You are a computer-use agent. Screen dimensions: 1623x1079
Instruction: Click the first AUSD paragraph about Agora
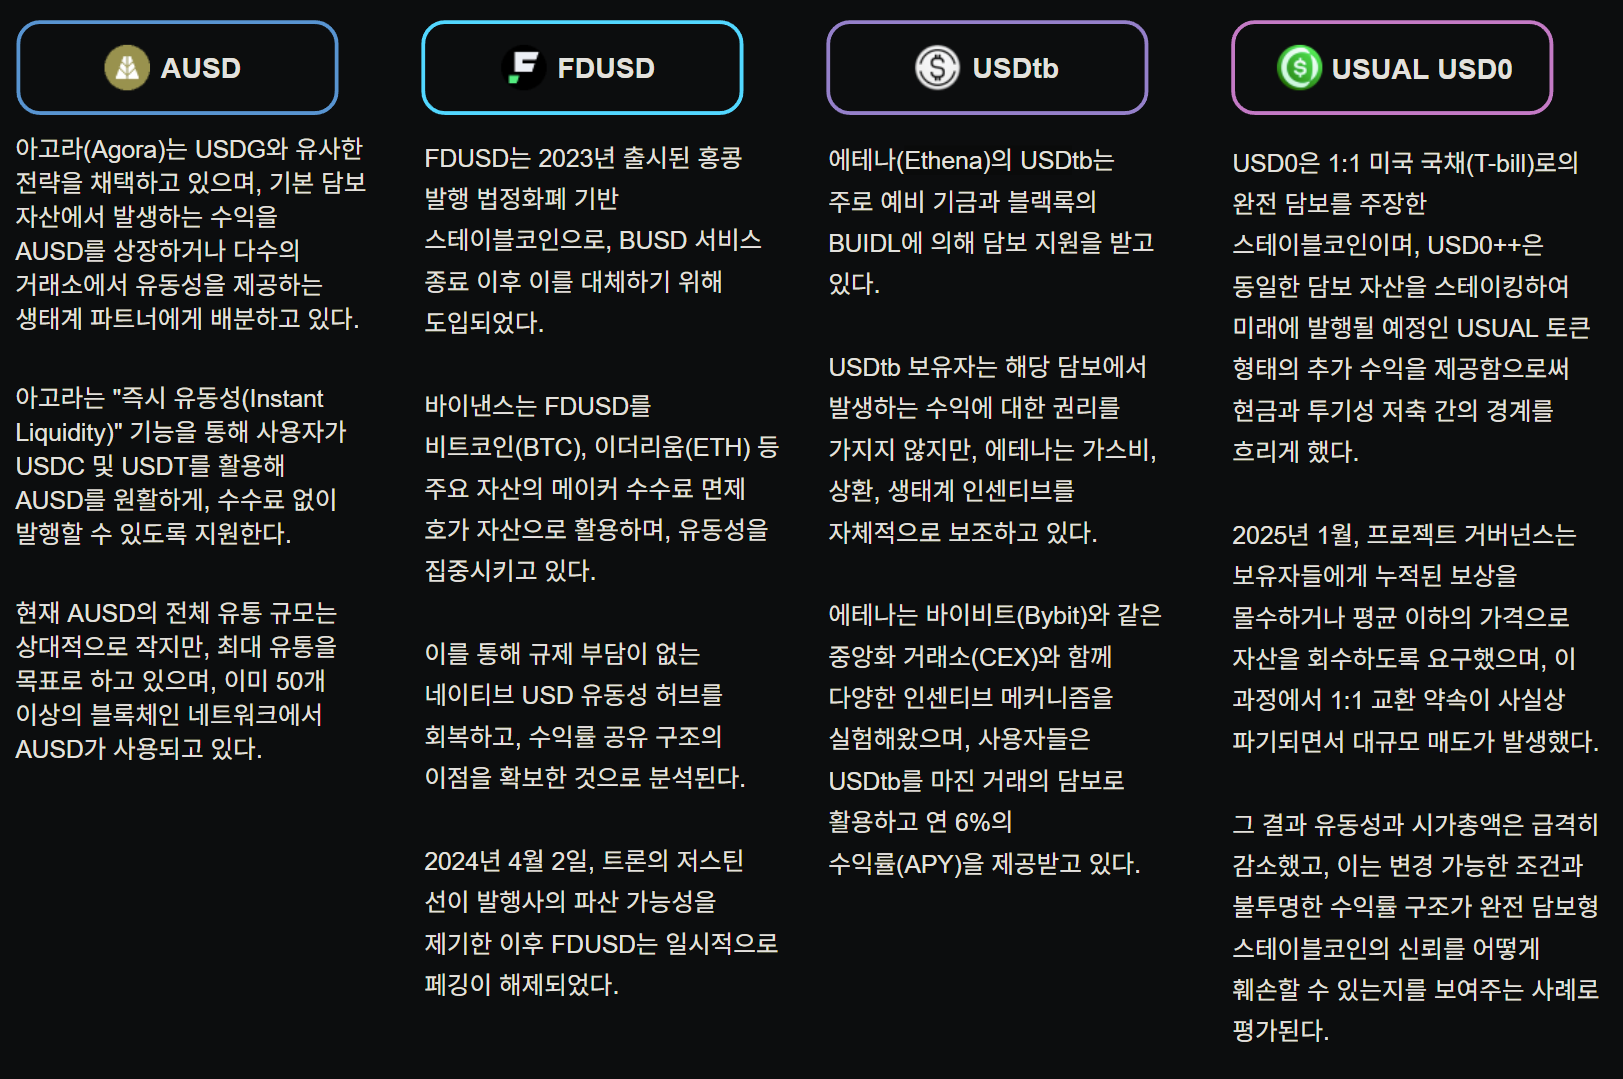point(190,234)
